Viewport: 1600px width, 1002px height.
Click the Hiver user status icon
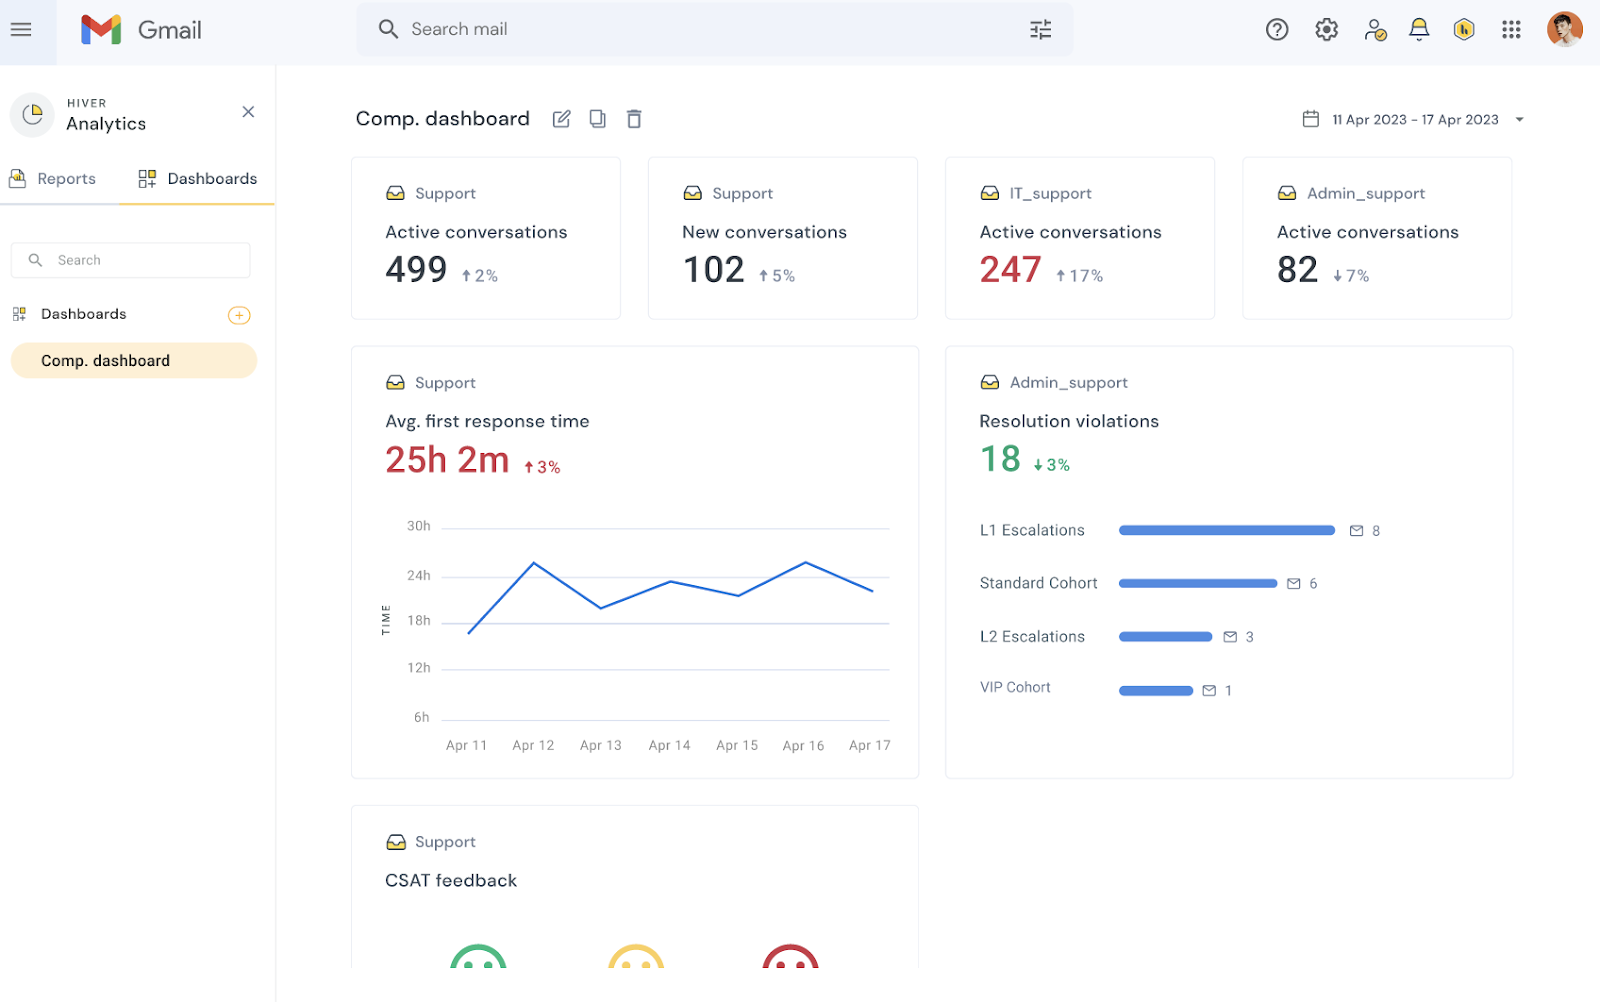click(1375, 30)
